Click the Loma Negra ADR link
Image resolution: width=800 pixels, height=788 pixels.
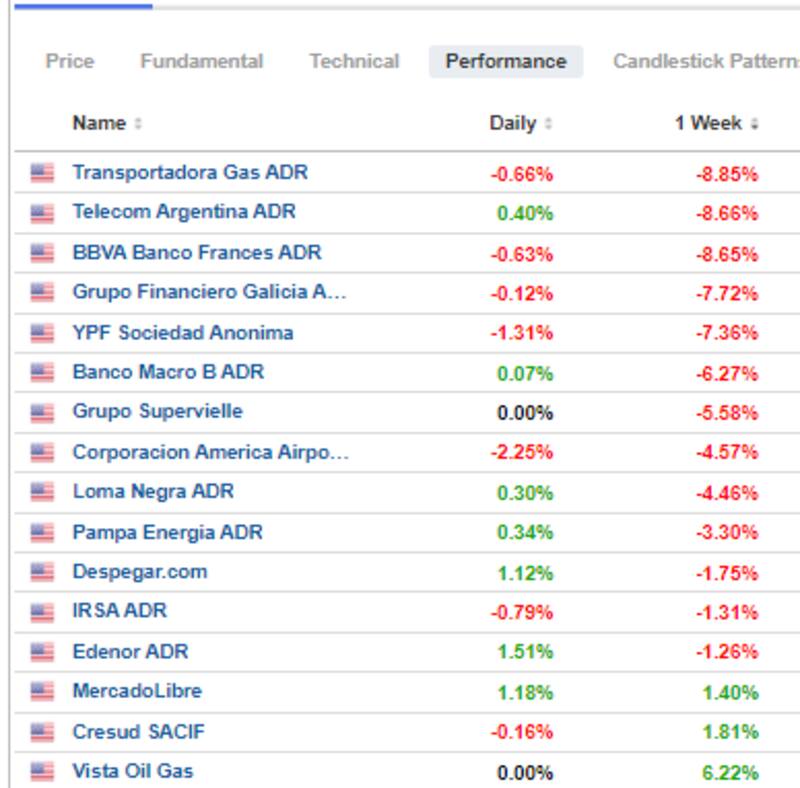(153, 492)
